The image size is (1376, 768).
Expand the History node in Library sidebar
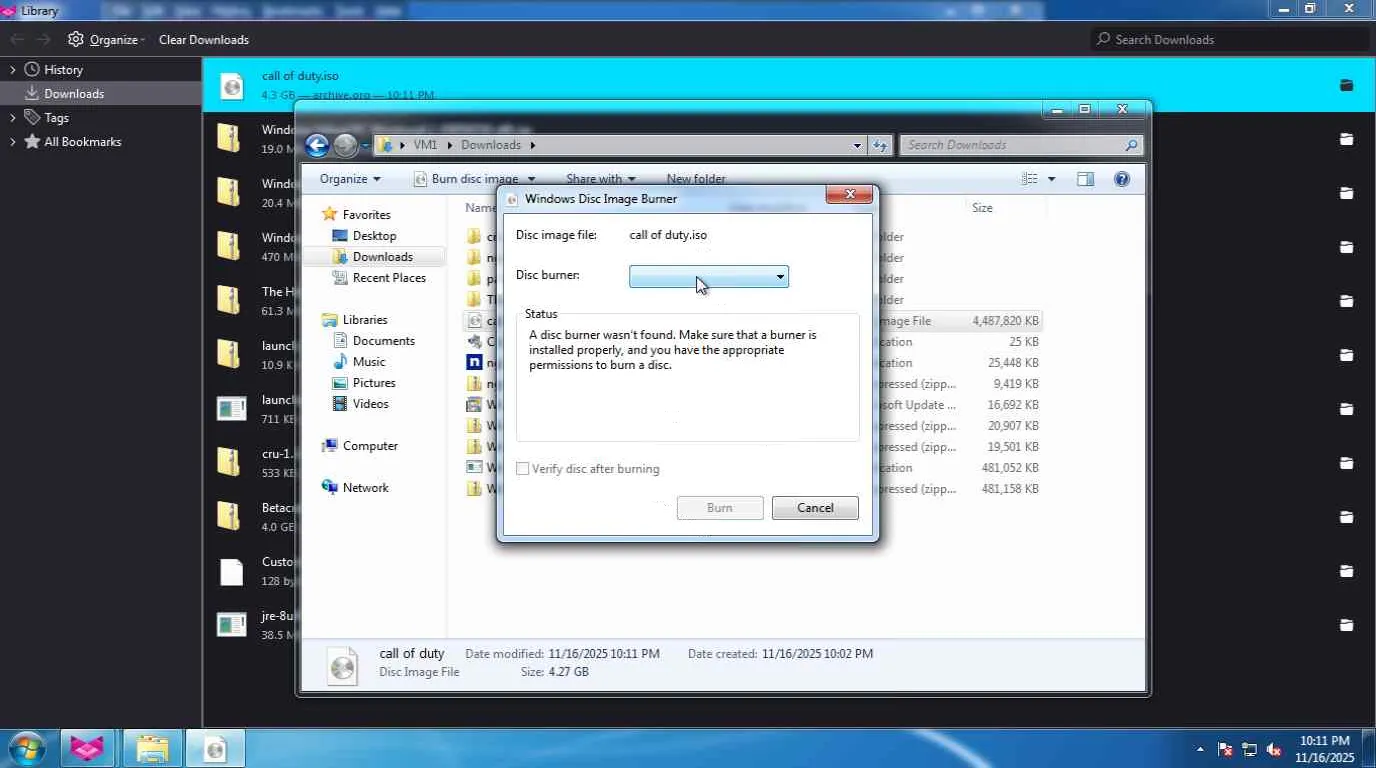(13, 70)
